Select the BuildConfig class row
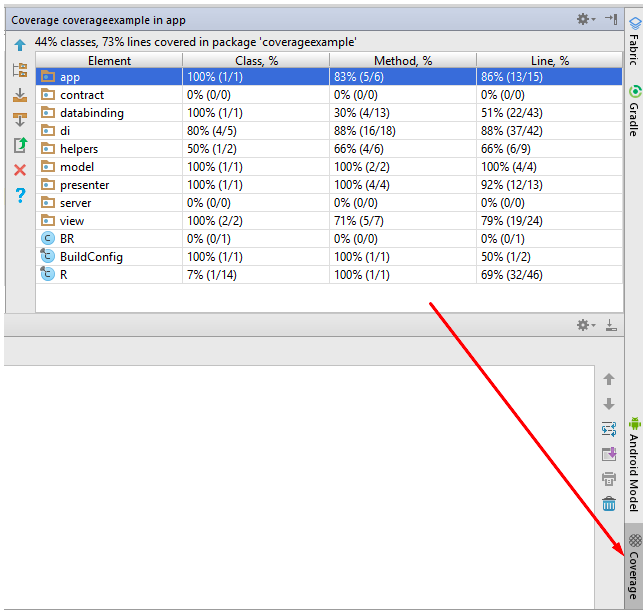The image size is (643, 615). coord(329,257)
